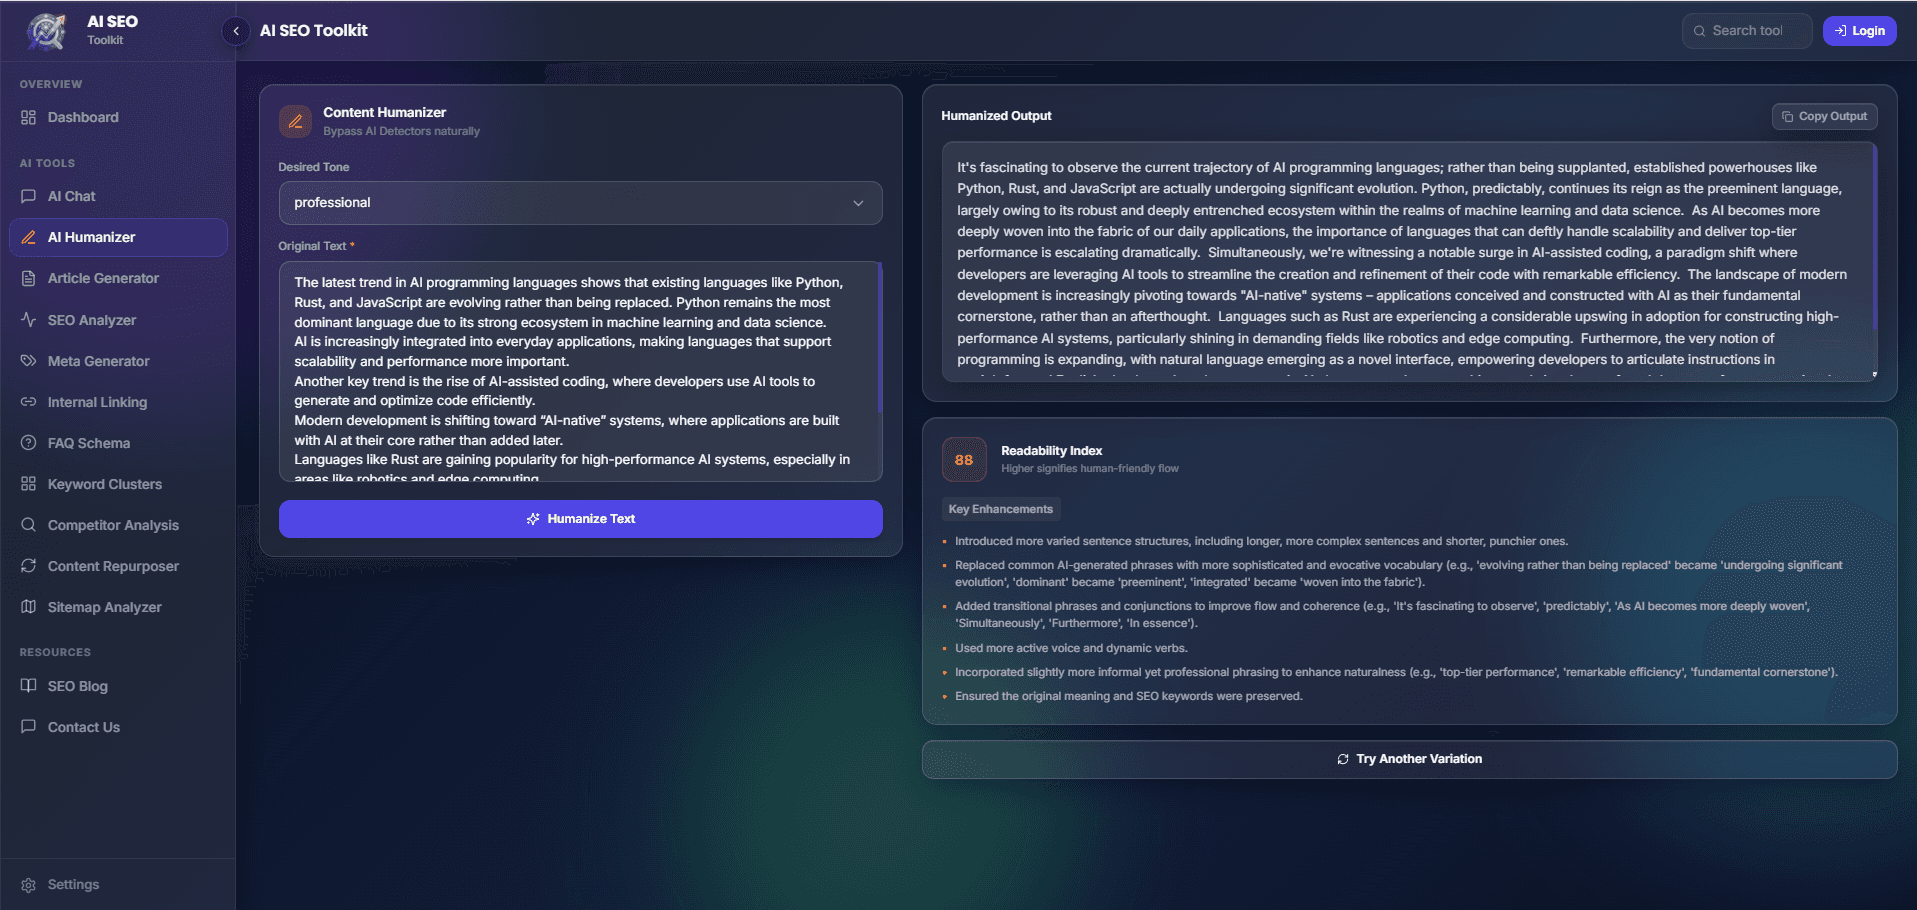Viewport: 1917px width, 910px height.
Task: Open the Meta Generator tool icon
Action: pyautogui.click(x=29, y=361)
